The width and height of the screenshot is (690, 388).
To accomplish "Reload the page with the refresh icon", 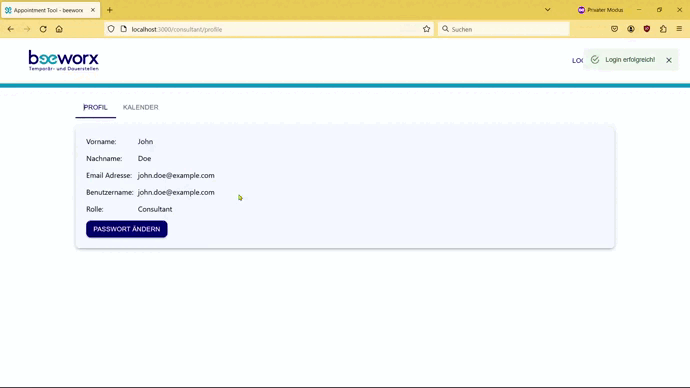I will (x=43, y=29).
